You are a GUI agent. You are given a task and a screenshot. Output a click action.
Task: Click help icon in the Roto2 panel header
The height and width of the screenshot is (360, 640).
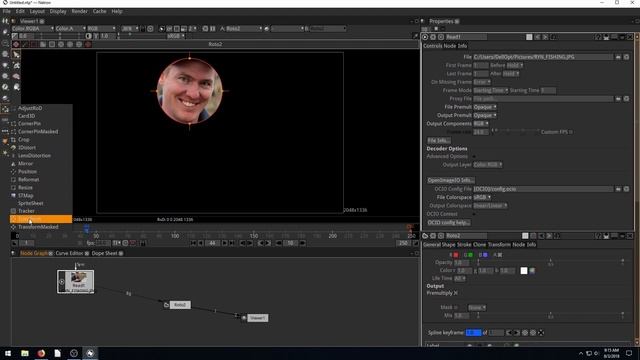[598, 236]
